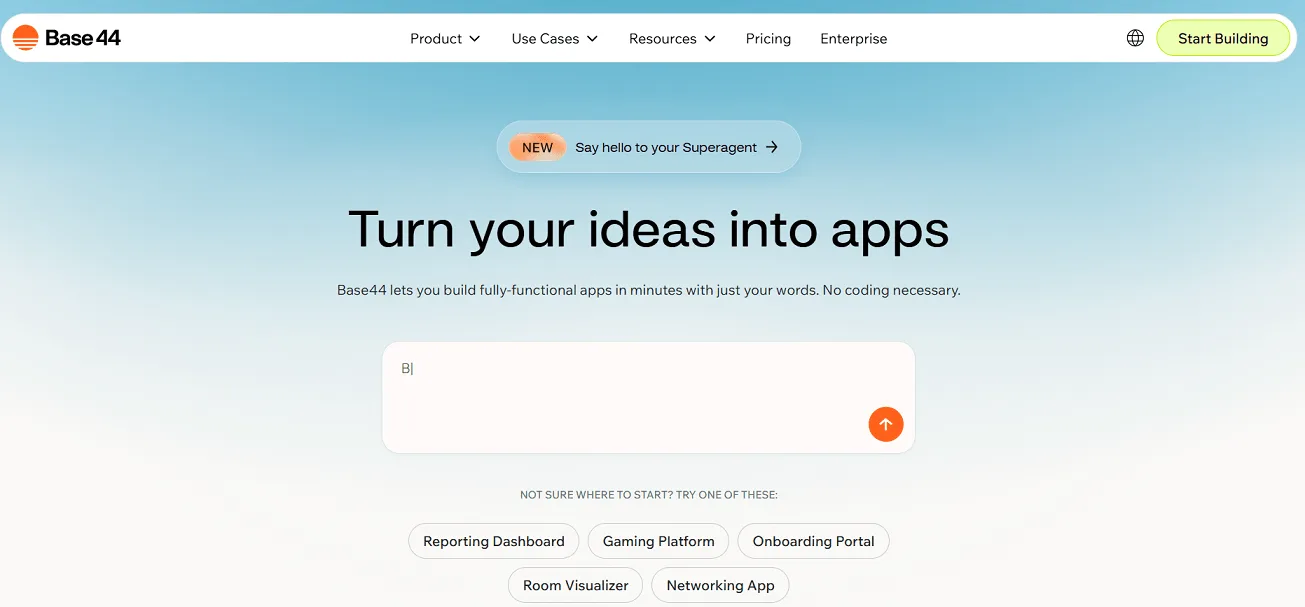Screen dimensions: 1305x607
Task: Select the Room Visualizer suggestion
Action: (576, 585)
